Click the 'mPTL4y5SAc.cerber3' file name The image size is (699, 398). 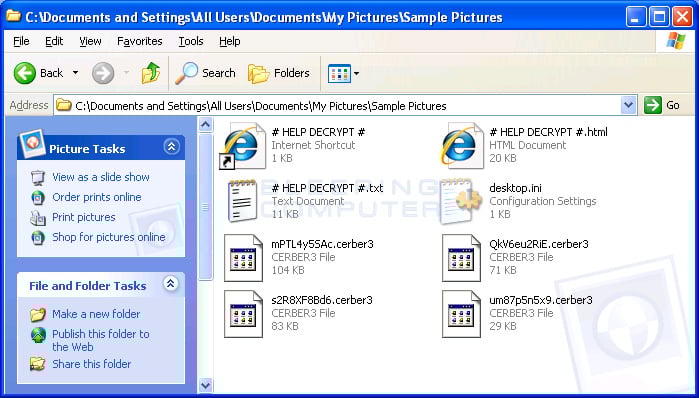point(322,244)
